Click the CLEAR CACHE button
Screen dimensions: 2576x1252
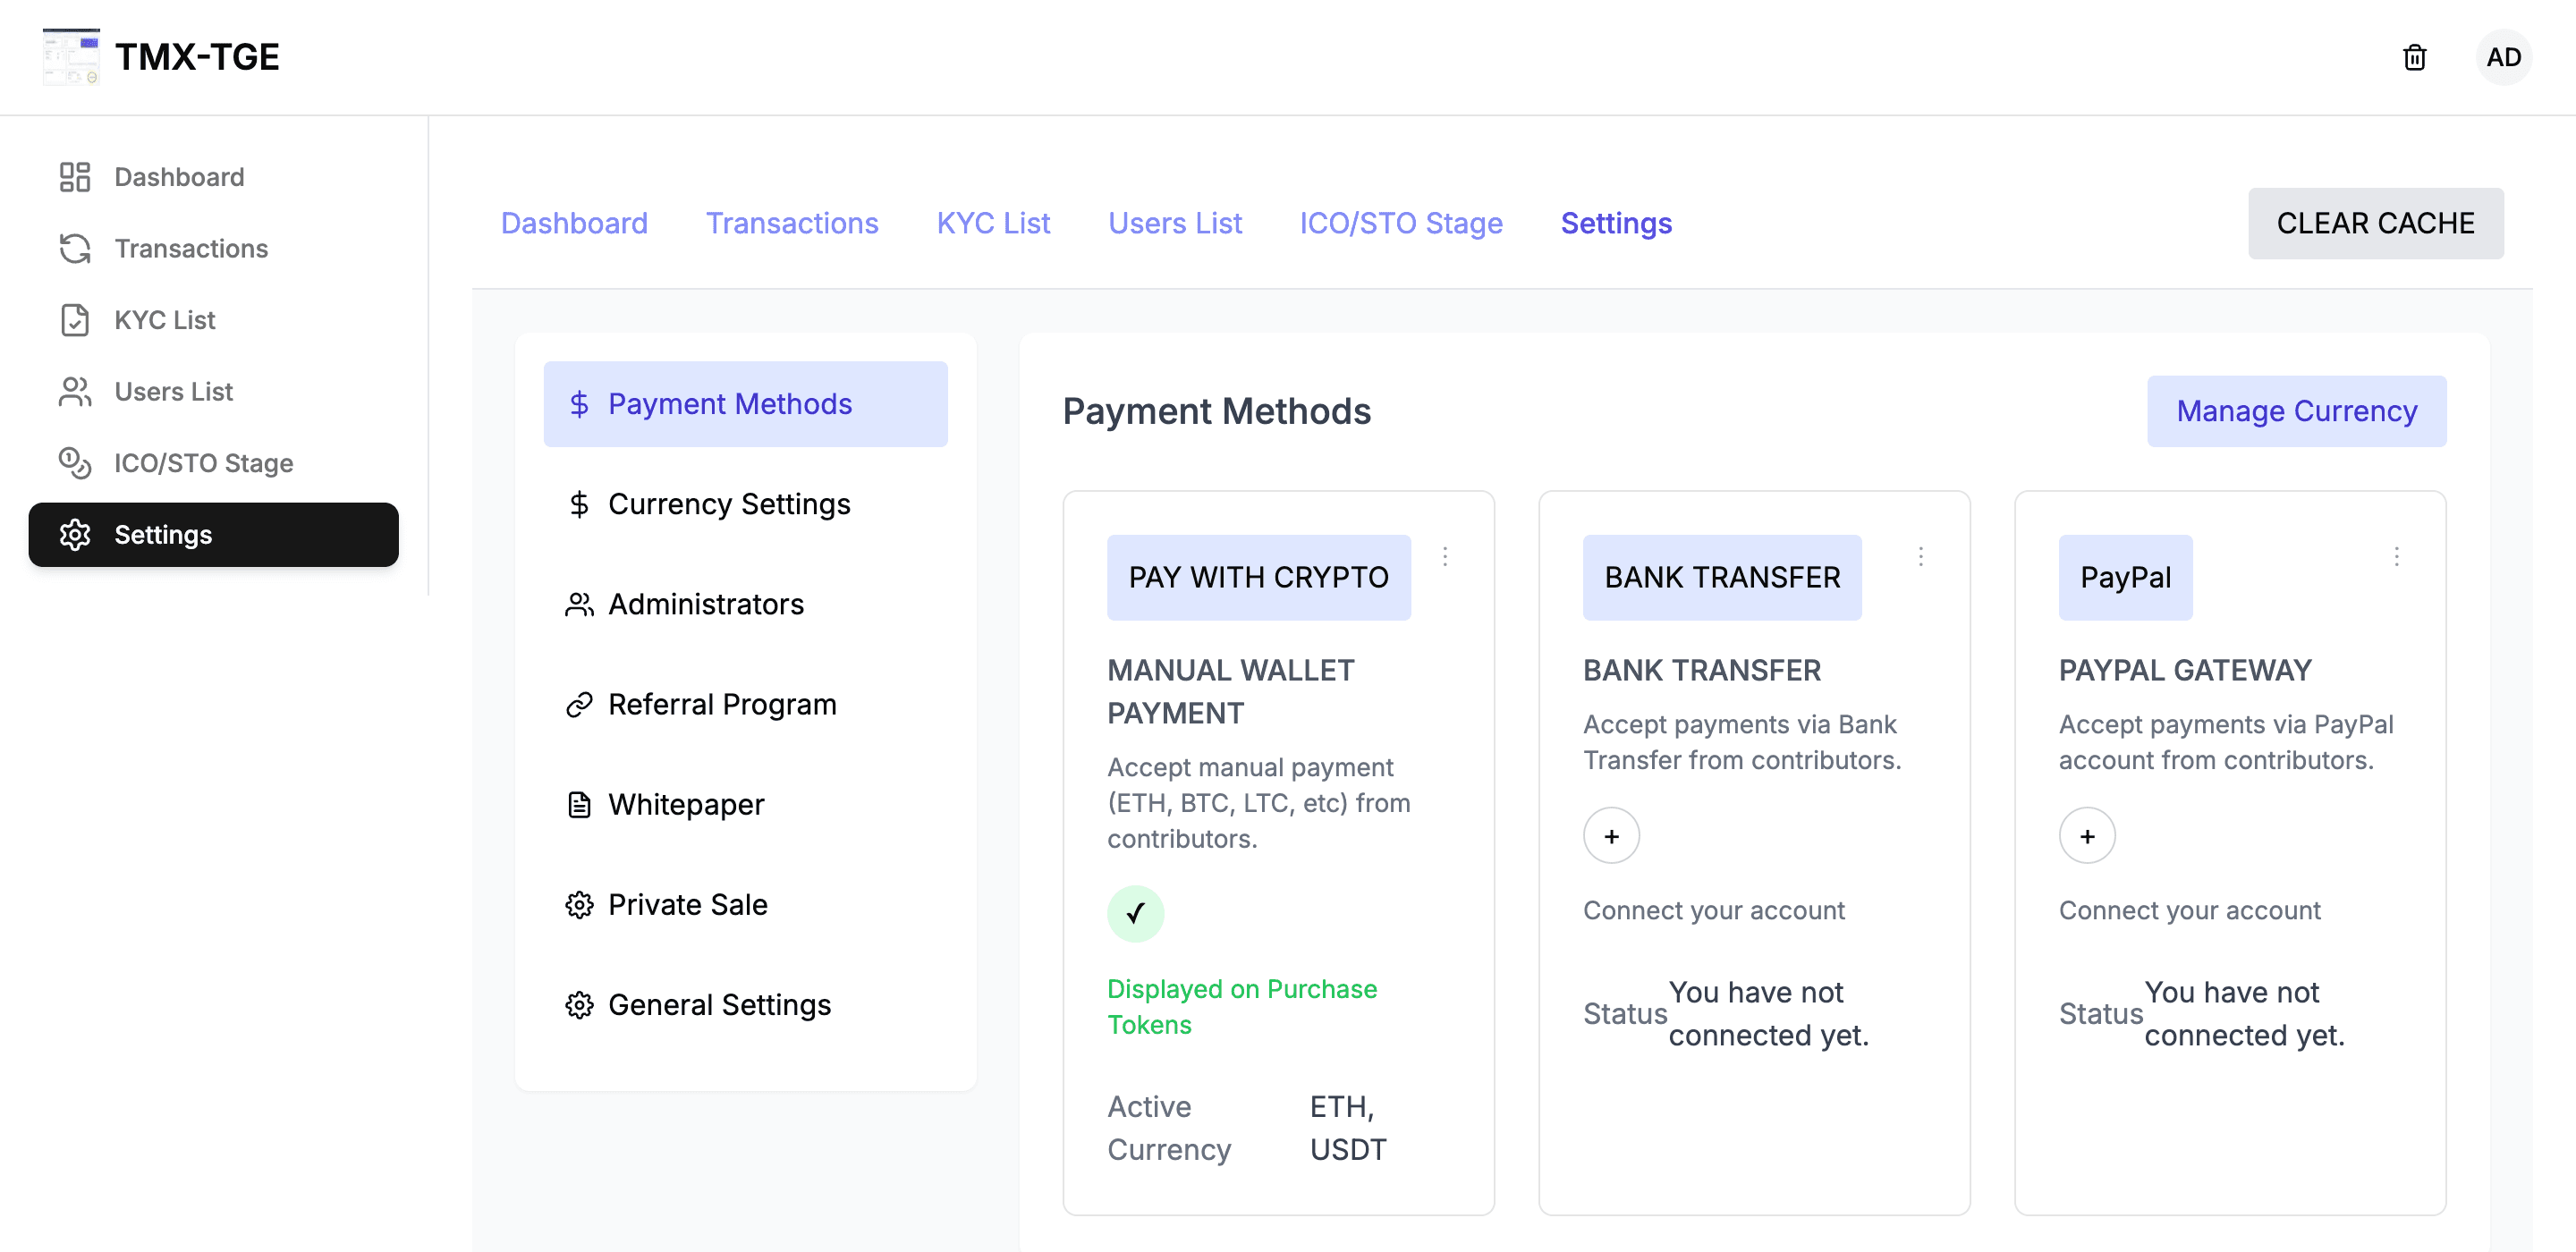click(2376, 223)
